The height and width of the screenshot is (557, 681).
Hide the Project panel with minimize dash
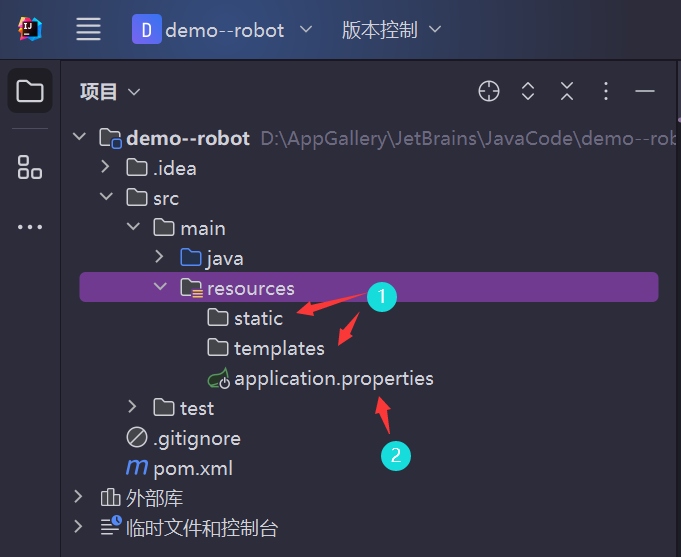click(x=645, y=92)
